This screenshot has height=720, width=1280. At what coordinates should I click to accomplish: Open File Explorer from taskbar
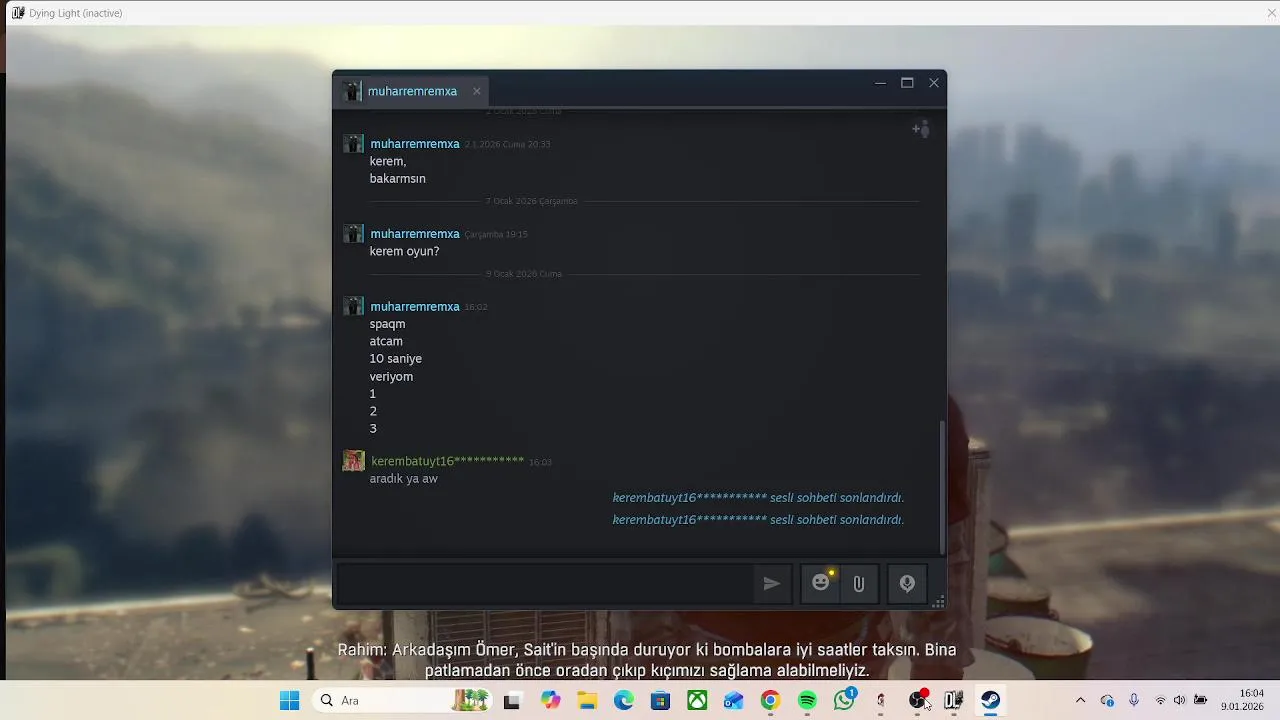coord(587,701)
